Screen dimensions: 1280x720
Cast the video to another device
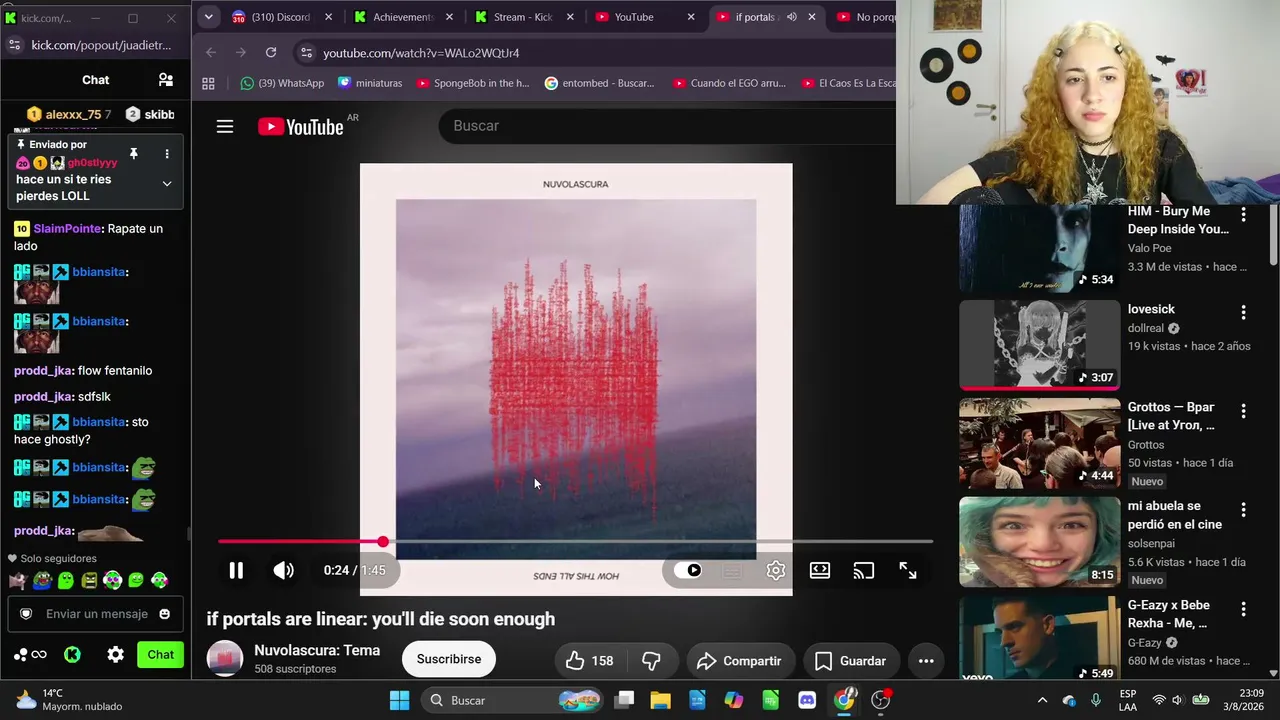[864, 570]
